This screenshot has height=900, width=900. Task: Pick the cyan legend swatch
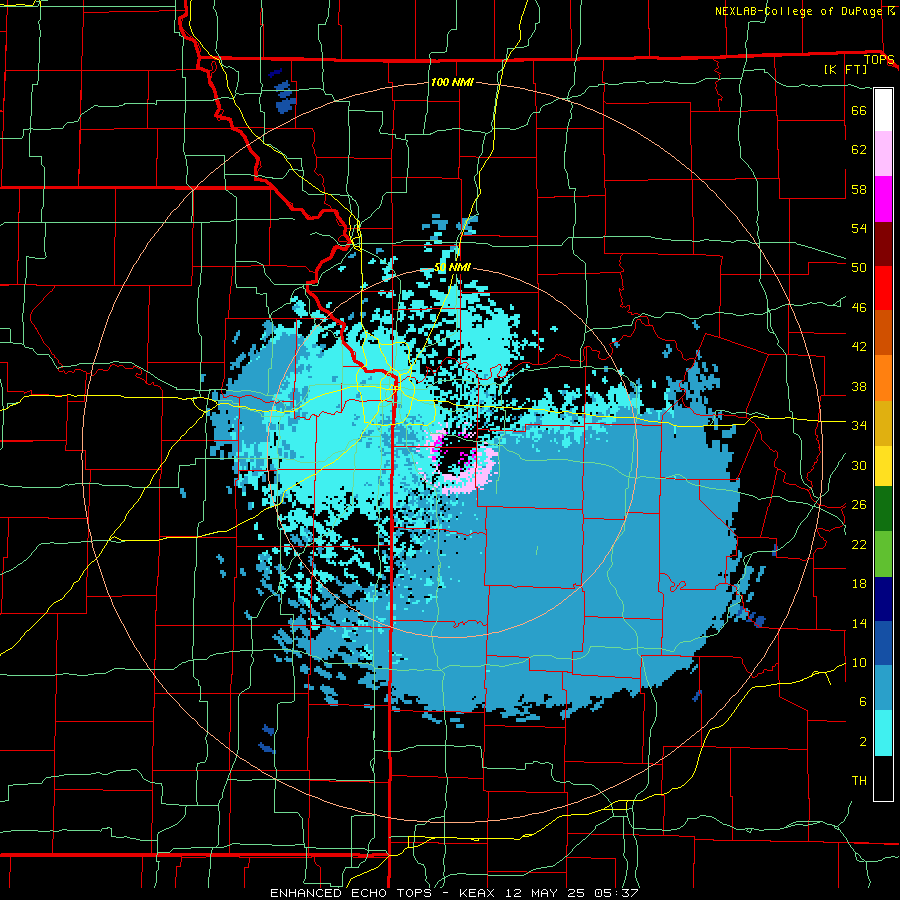[883, 733]
